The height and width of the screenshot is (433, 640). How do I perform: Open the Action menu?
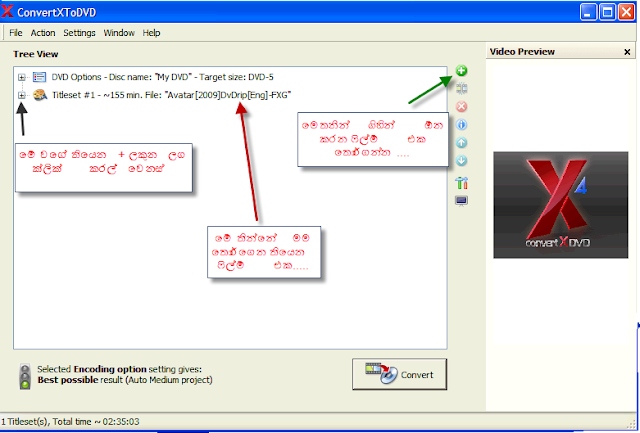point(43,33)
